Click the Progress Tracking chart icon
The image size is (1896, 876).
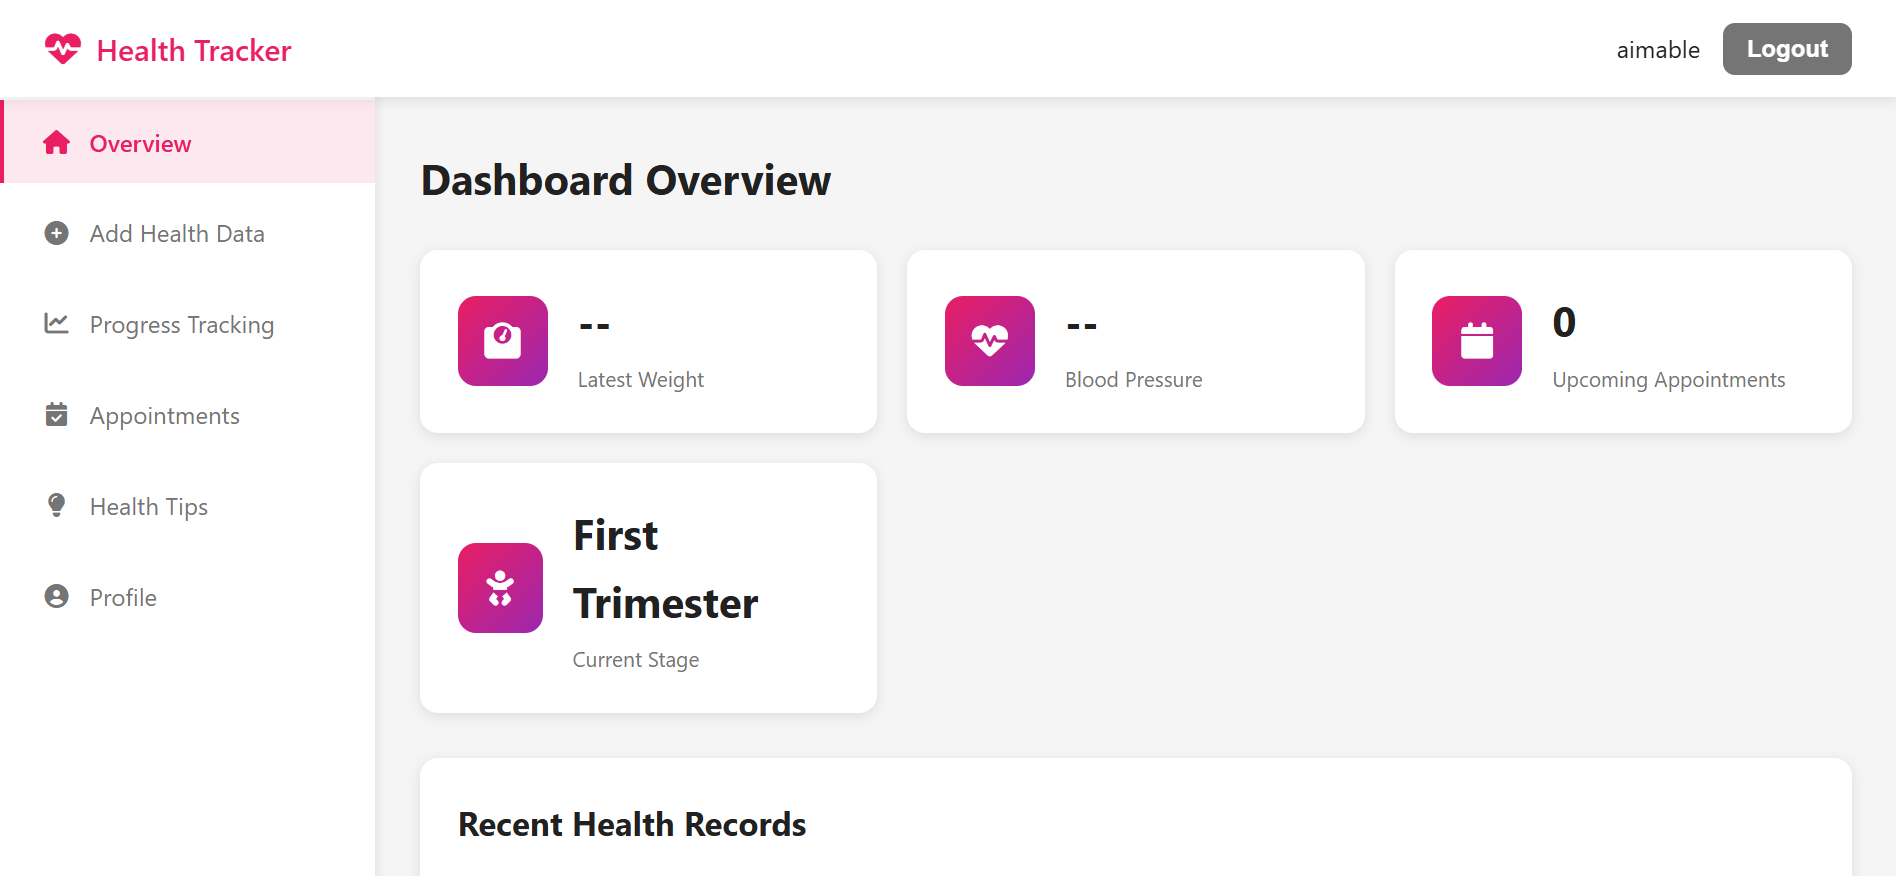[57, 324]
